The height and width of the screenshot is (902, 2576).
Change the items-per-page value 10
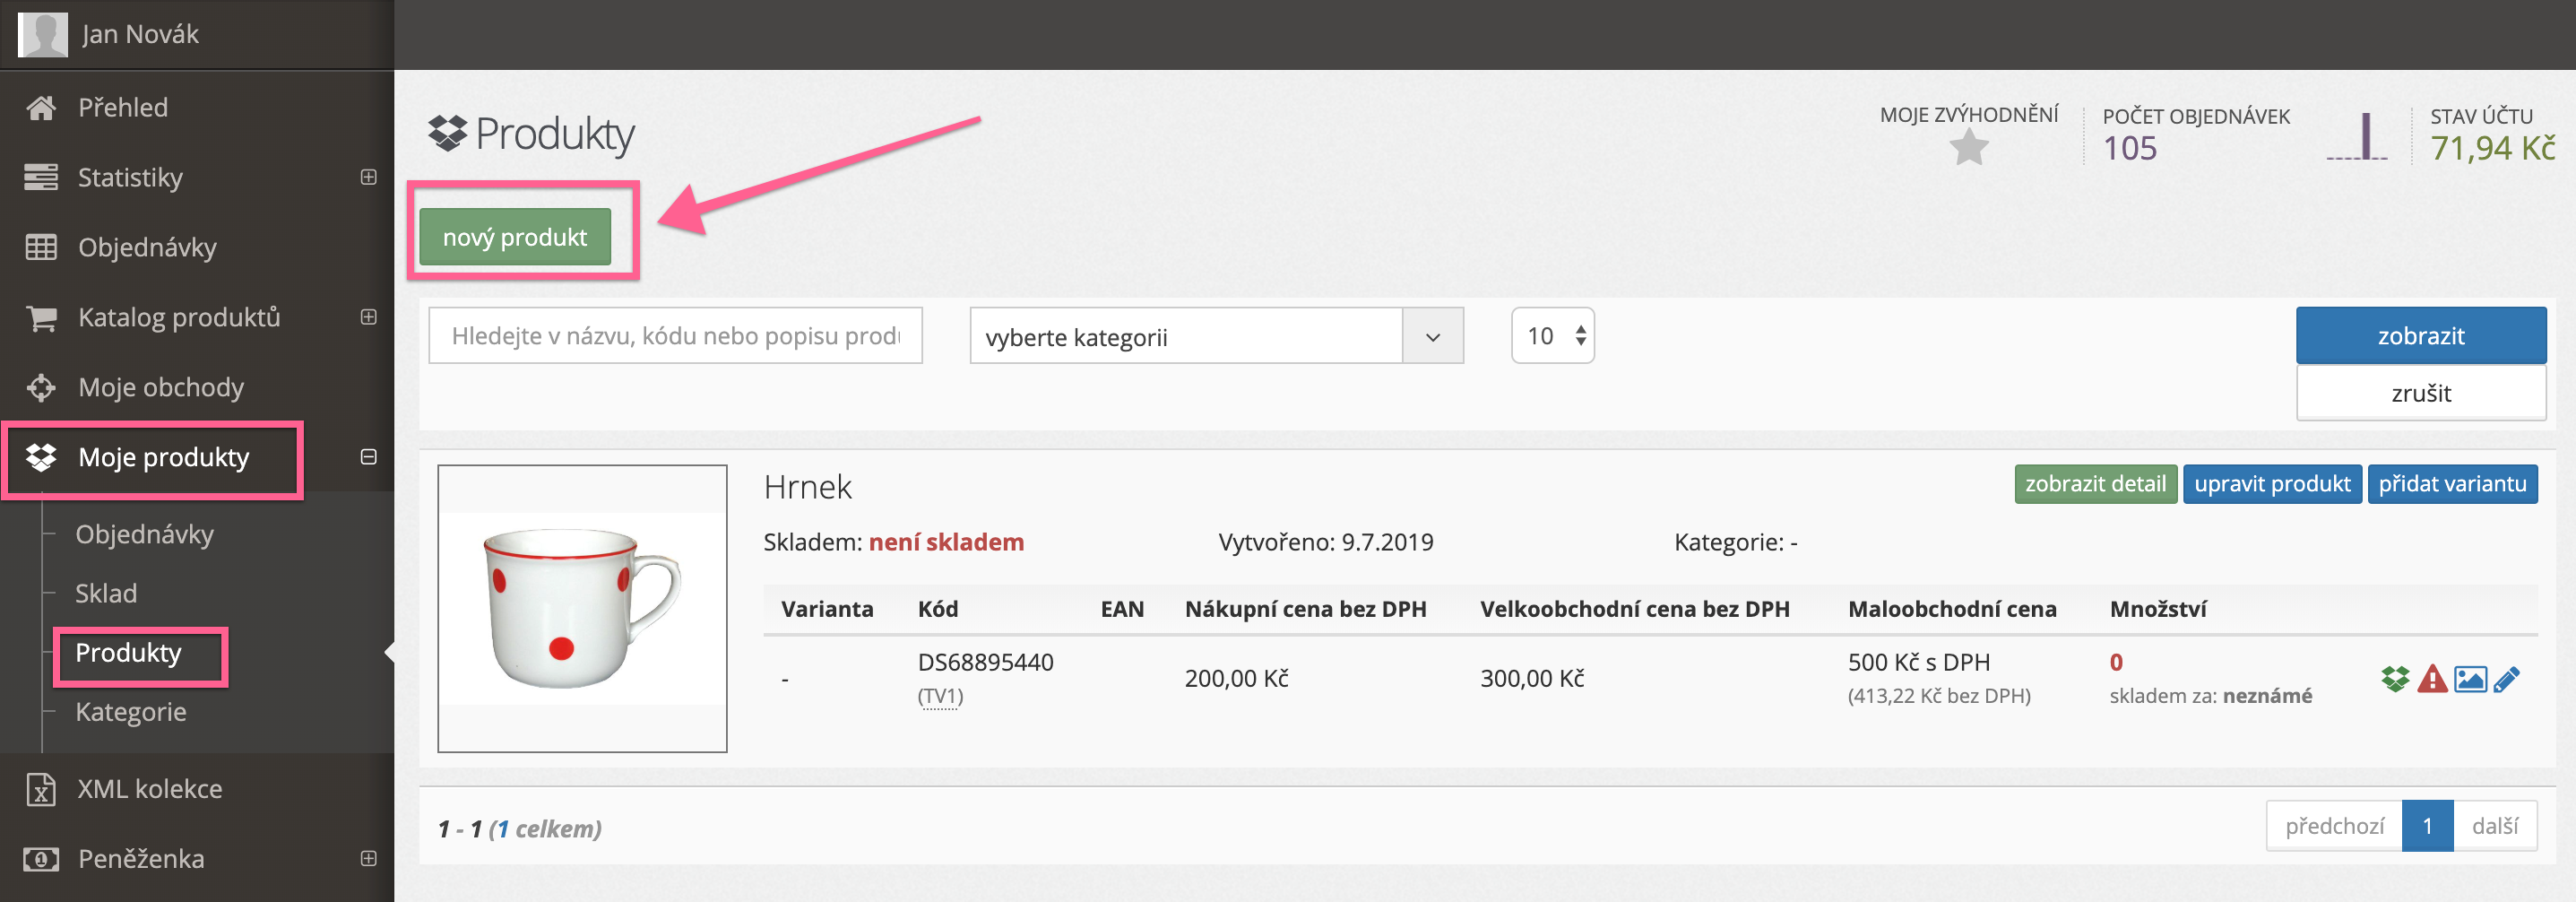pyautogui.click(x=1552, y=336)
